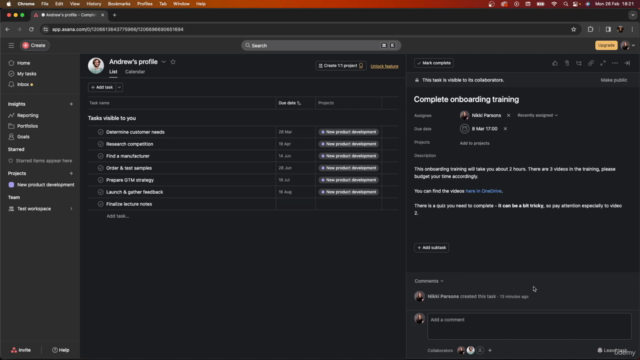This screenshot has height=360, width=640.
Task: Open the Bookmarks menu
Action: click(x=119, y=4)
